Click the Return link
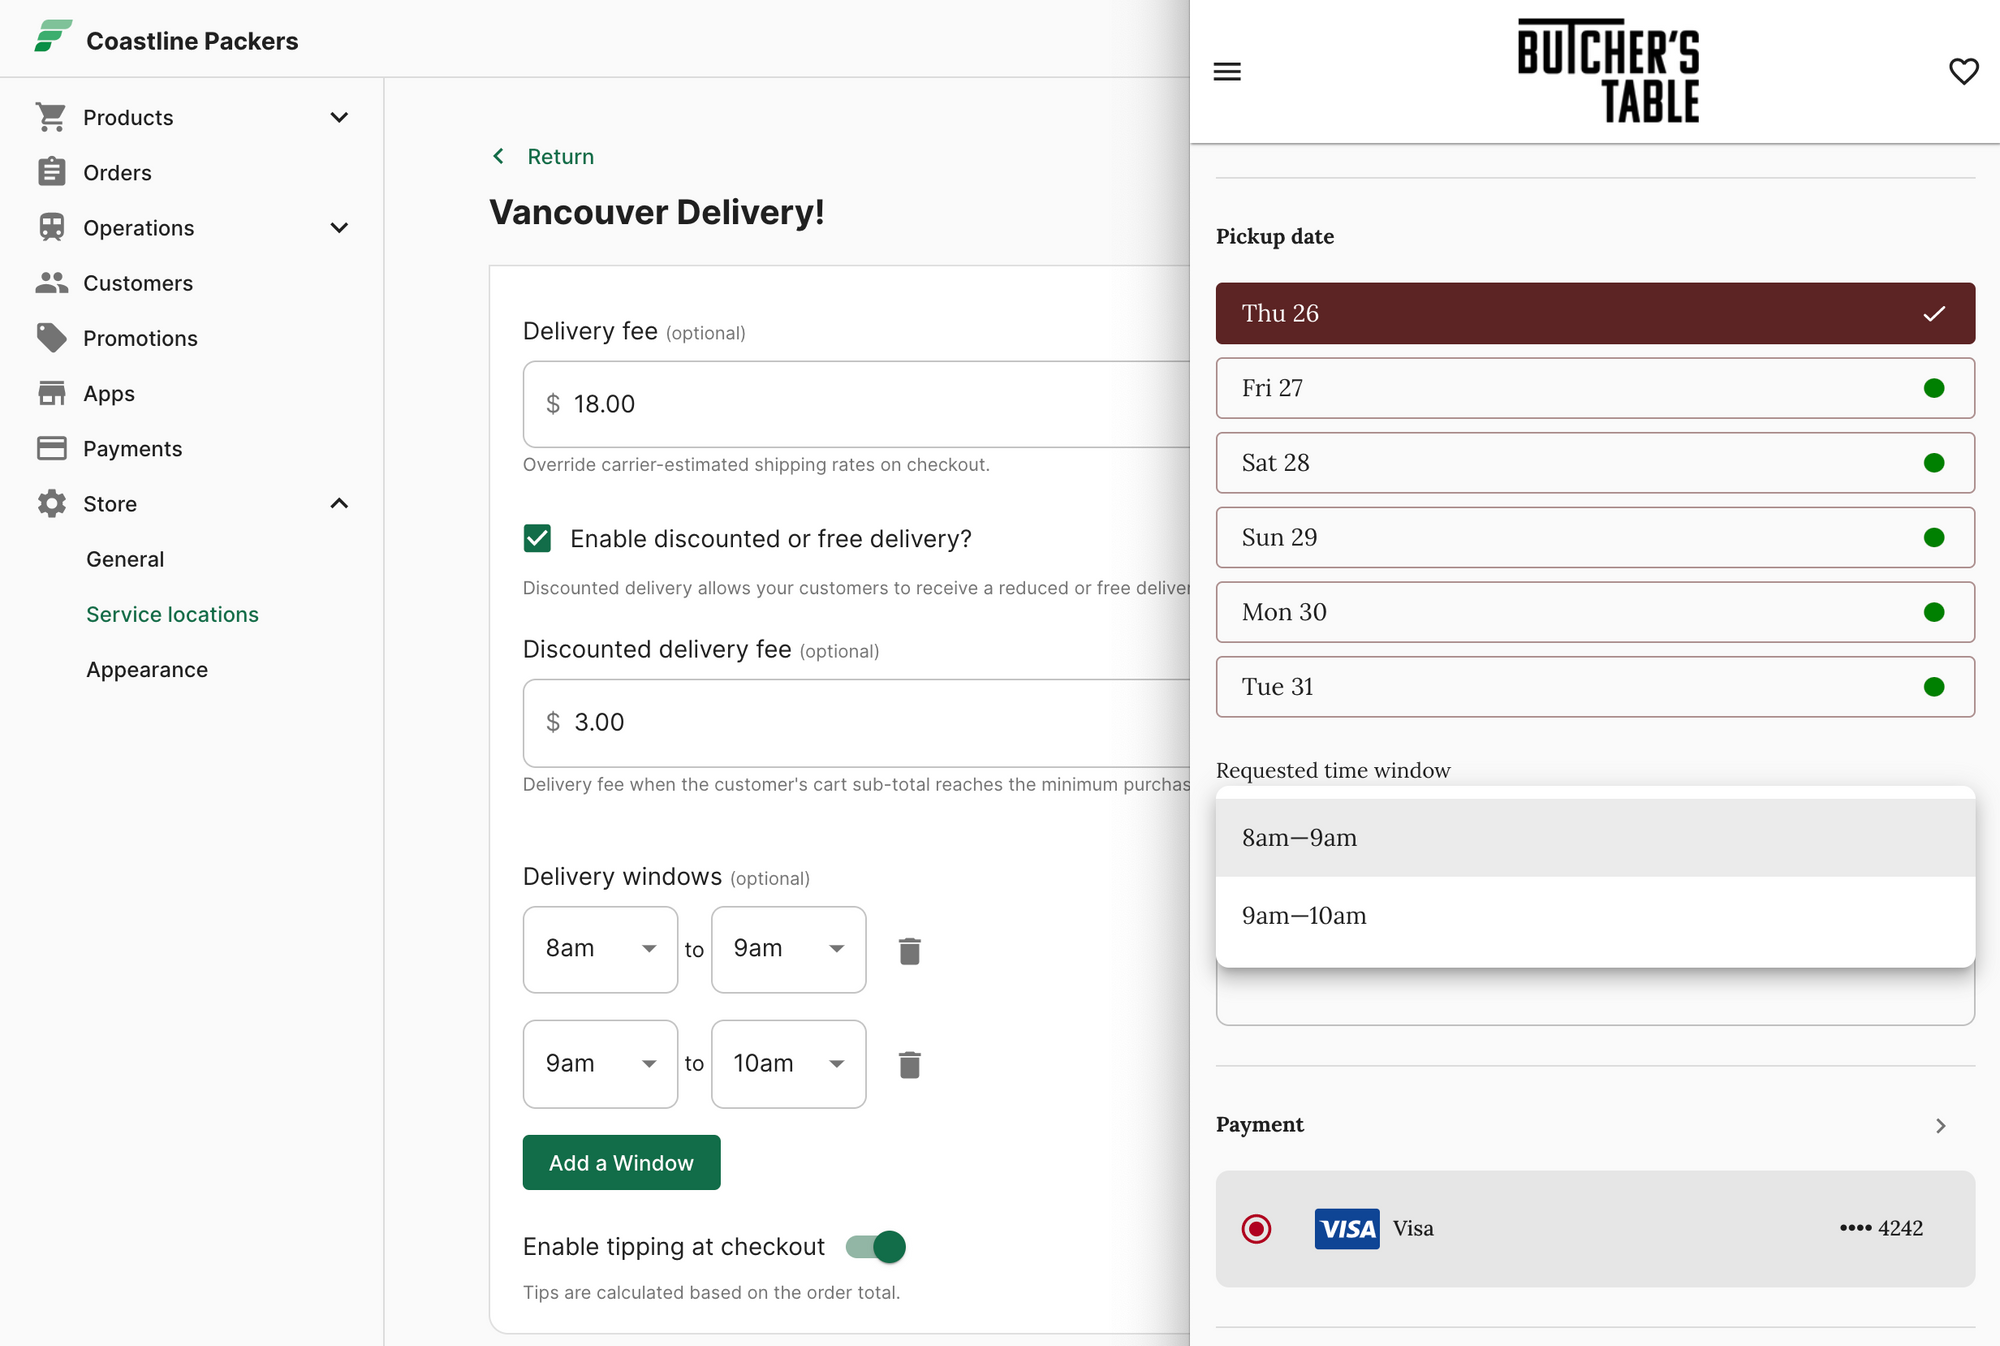Viewport: 2000px width, 1346px height. pyautogui.click(x=560, y=156)
